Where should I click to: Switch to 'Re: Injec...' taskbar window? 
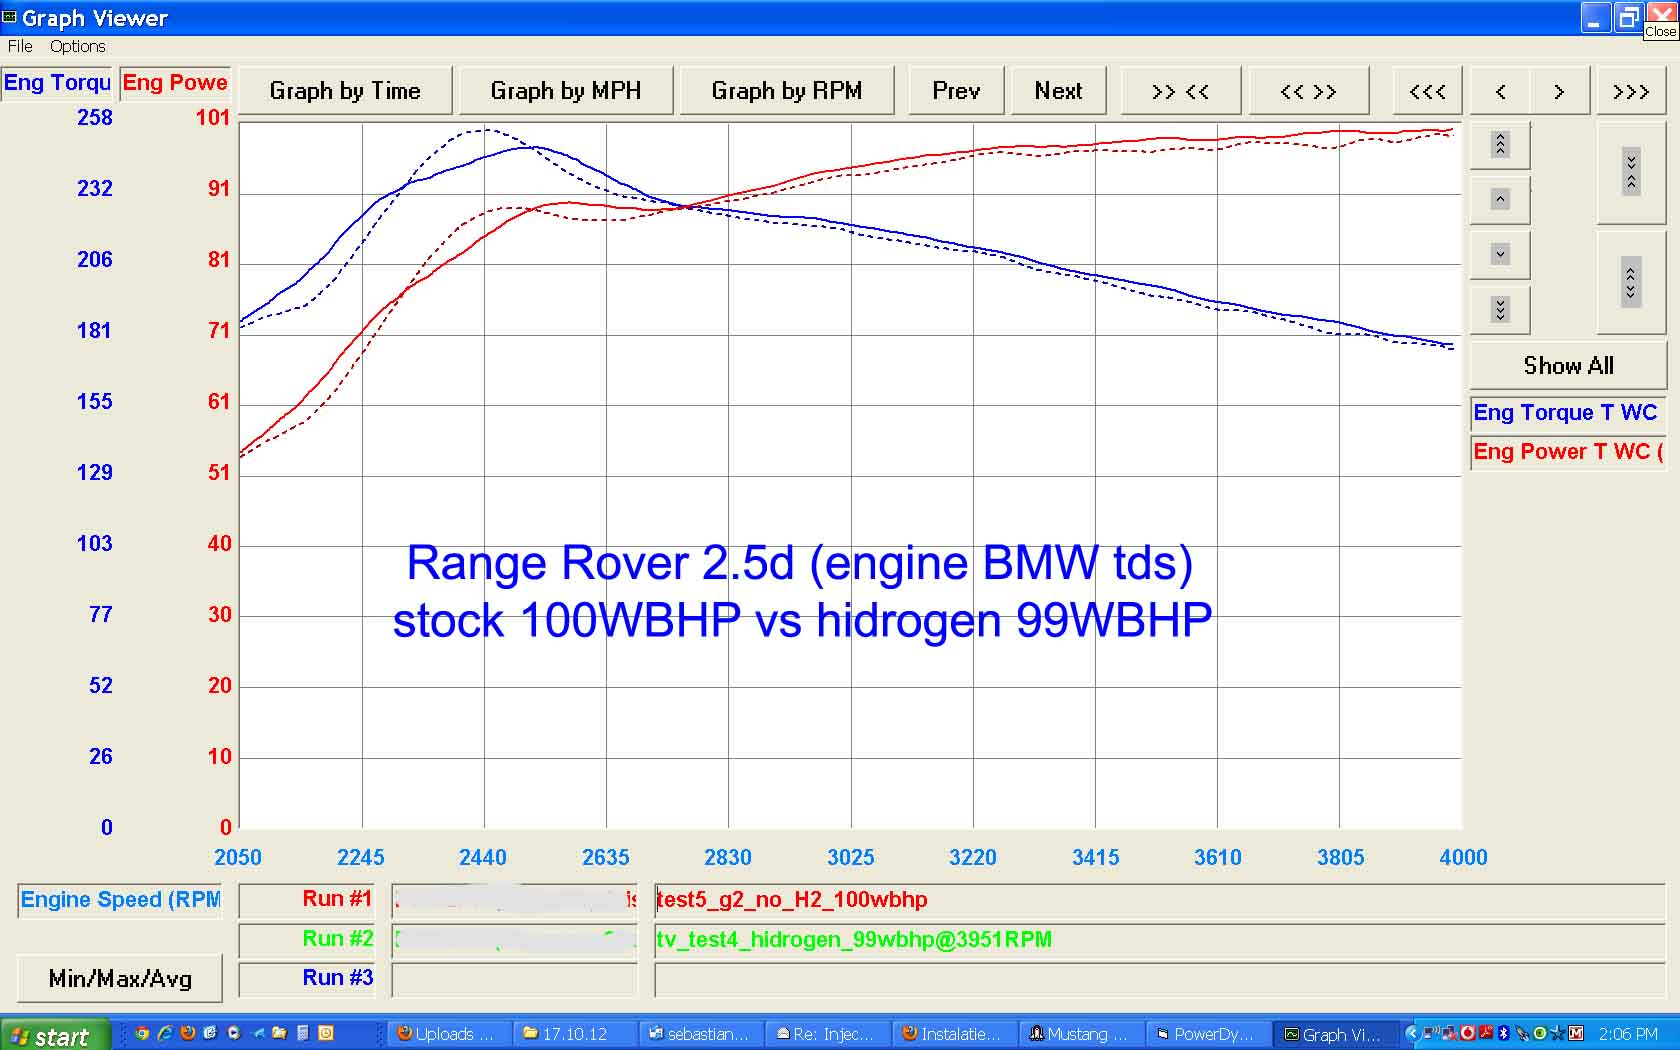(x=828, y=1035)
